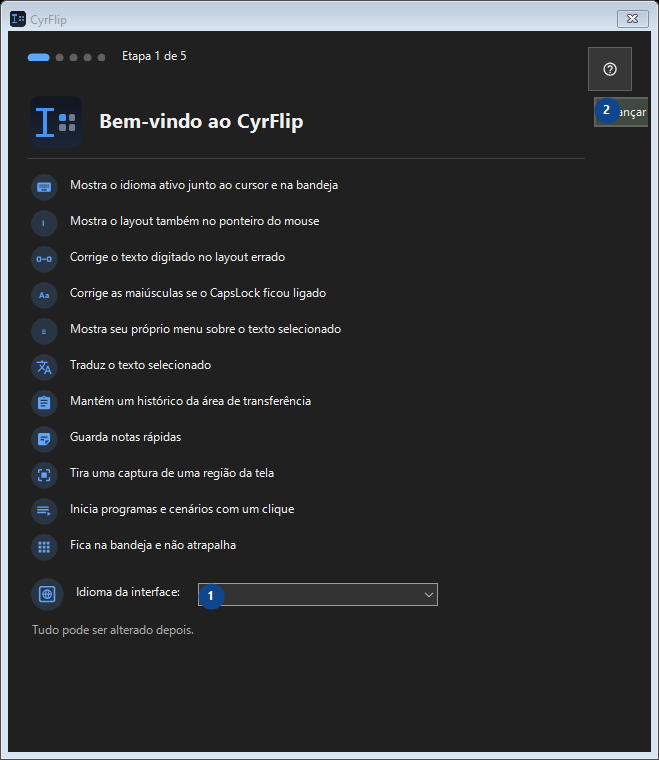Image resolution: width=659 pixels, height=760 pixels.
Task: Click the CyrFlip logo beside welcome heading
Action: [x=56, y=122]
